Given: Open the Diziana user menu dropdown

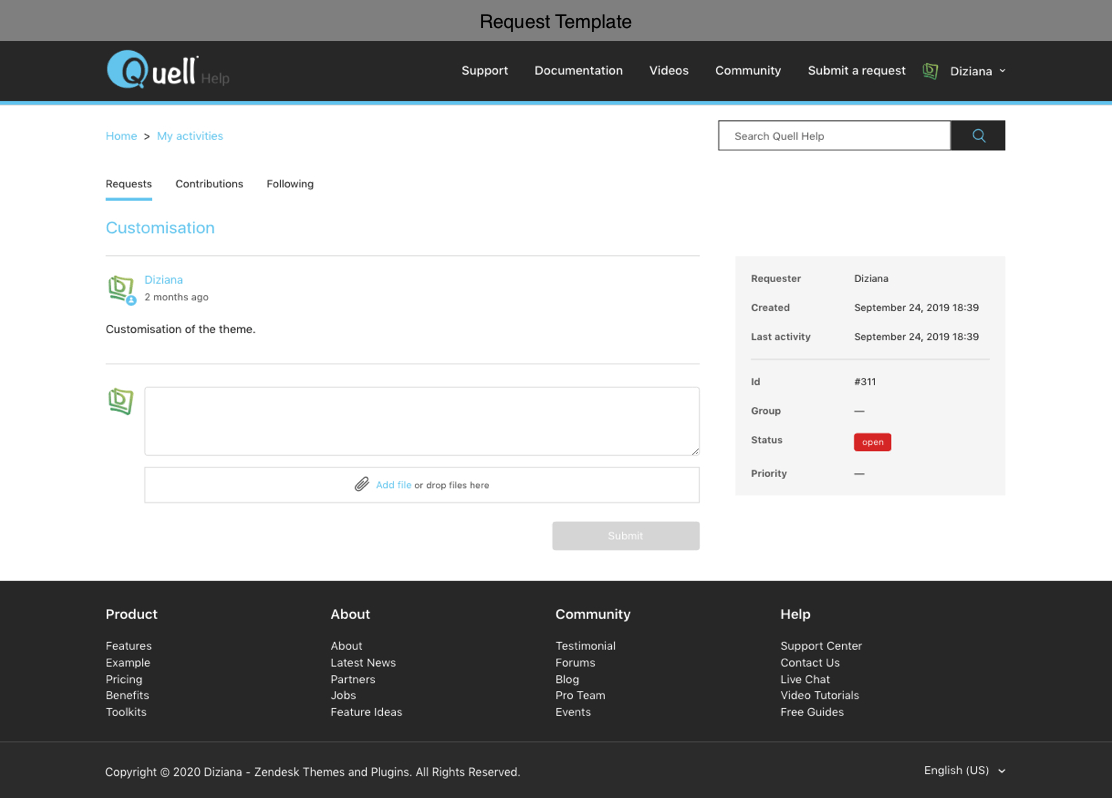Looking at the screenshot, I should point(978,71).
